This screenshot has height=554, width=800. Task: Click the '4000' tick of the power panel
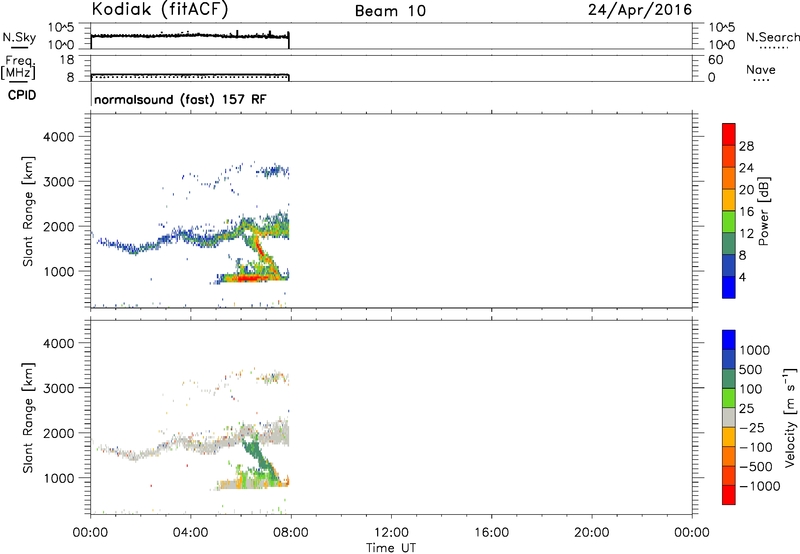pyautogui.click(x=59, y=137)
